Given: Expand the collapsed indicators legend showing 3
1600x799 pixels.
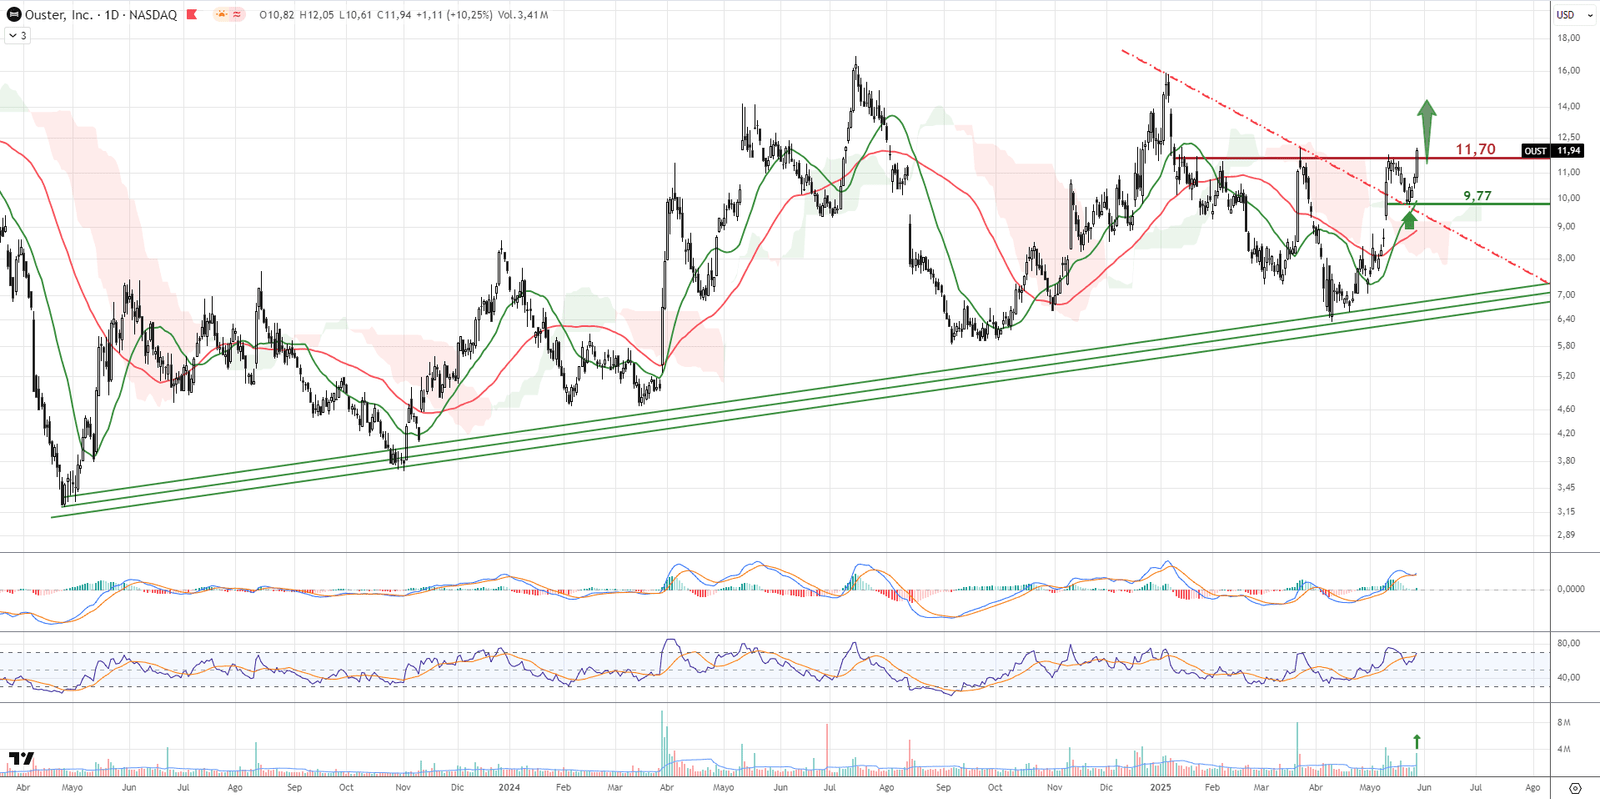Looking at the screenshot, I should (x=17, y=36).
